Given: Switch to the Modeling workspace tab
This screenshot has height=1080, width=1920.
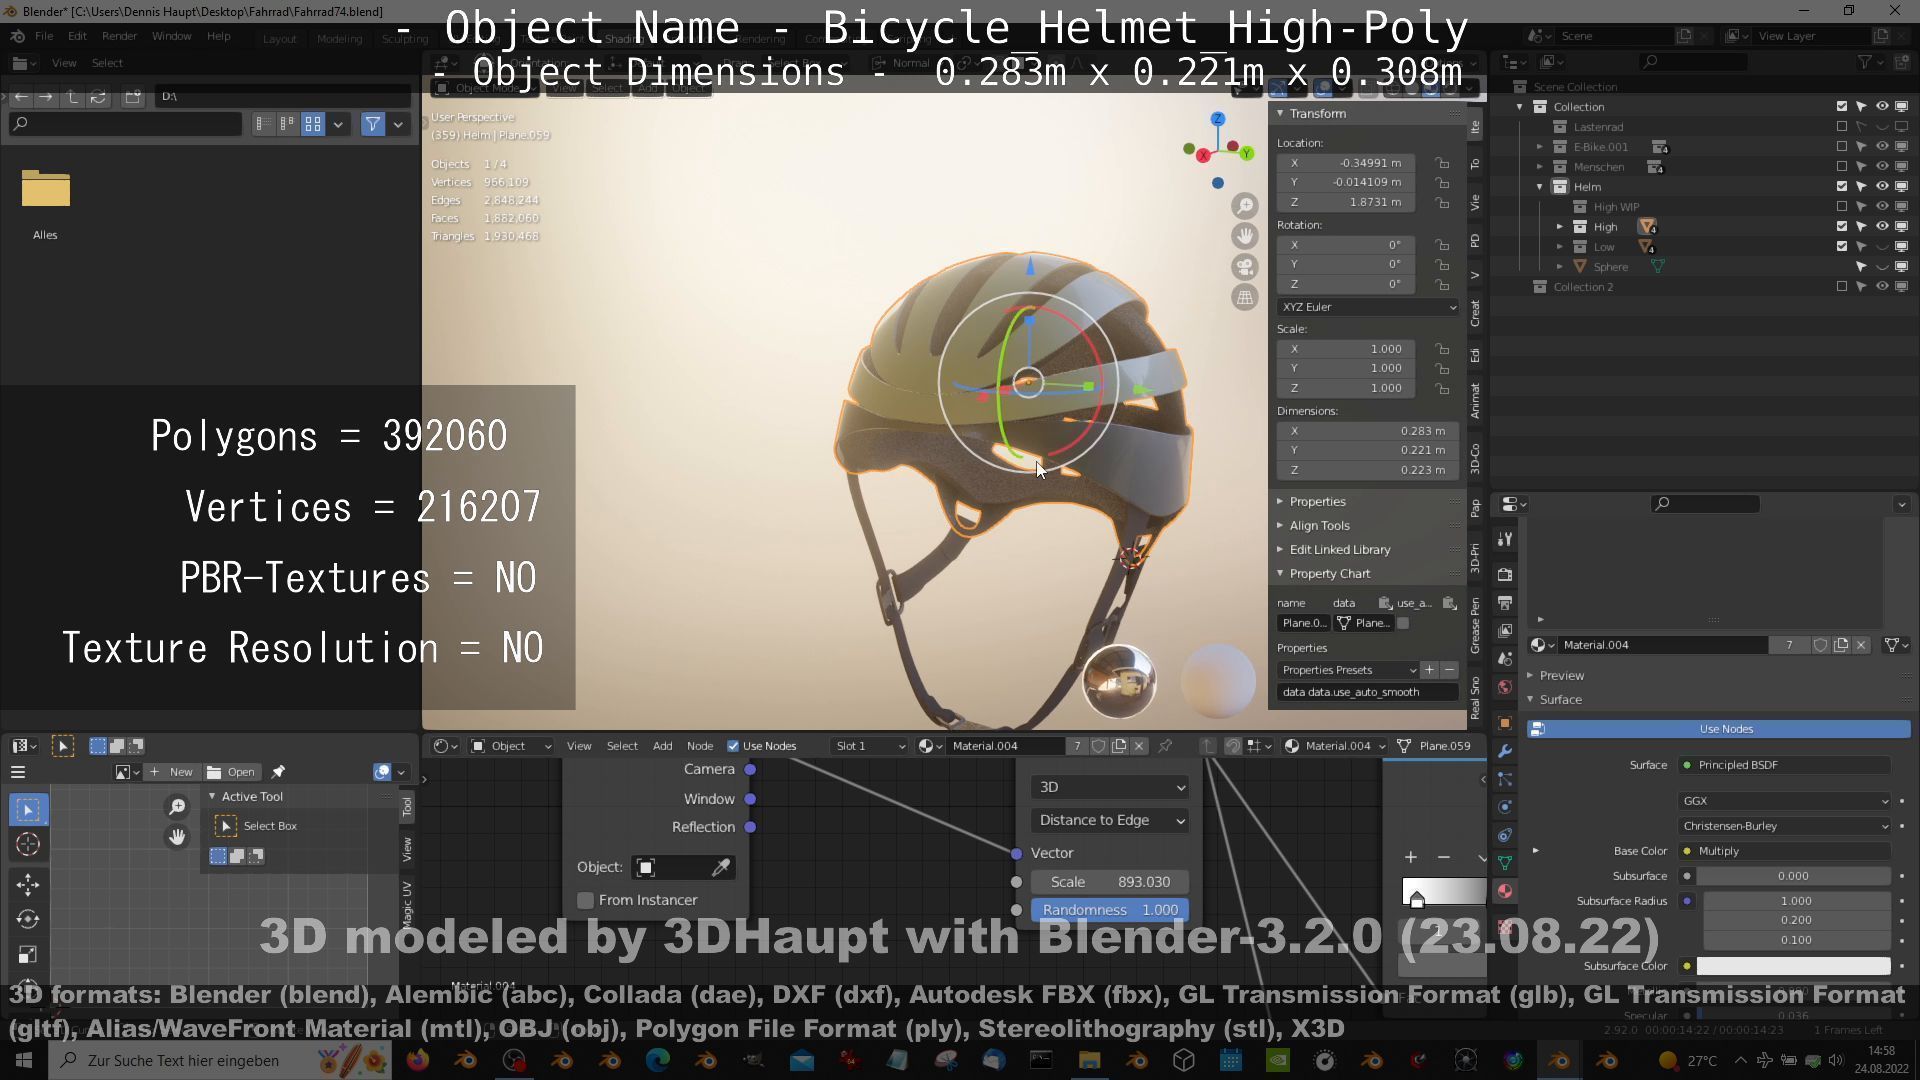Looking at the screenshot, I should pos(339,39).
